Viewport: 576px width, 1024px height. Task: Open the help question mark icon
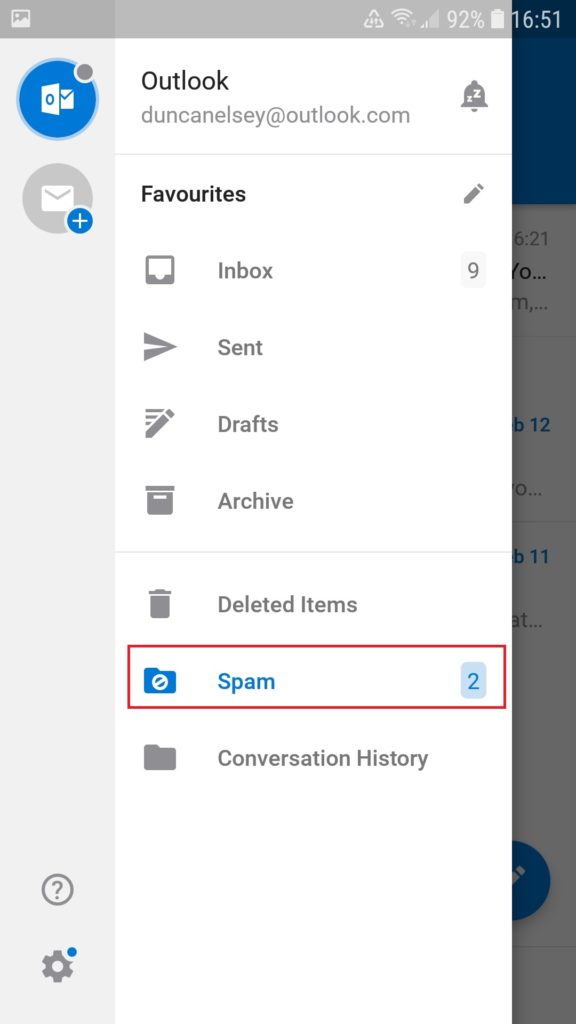pos(57,890)
